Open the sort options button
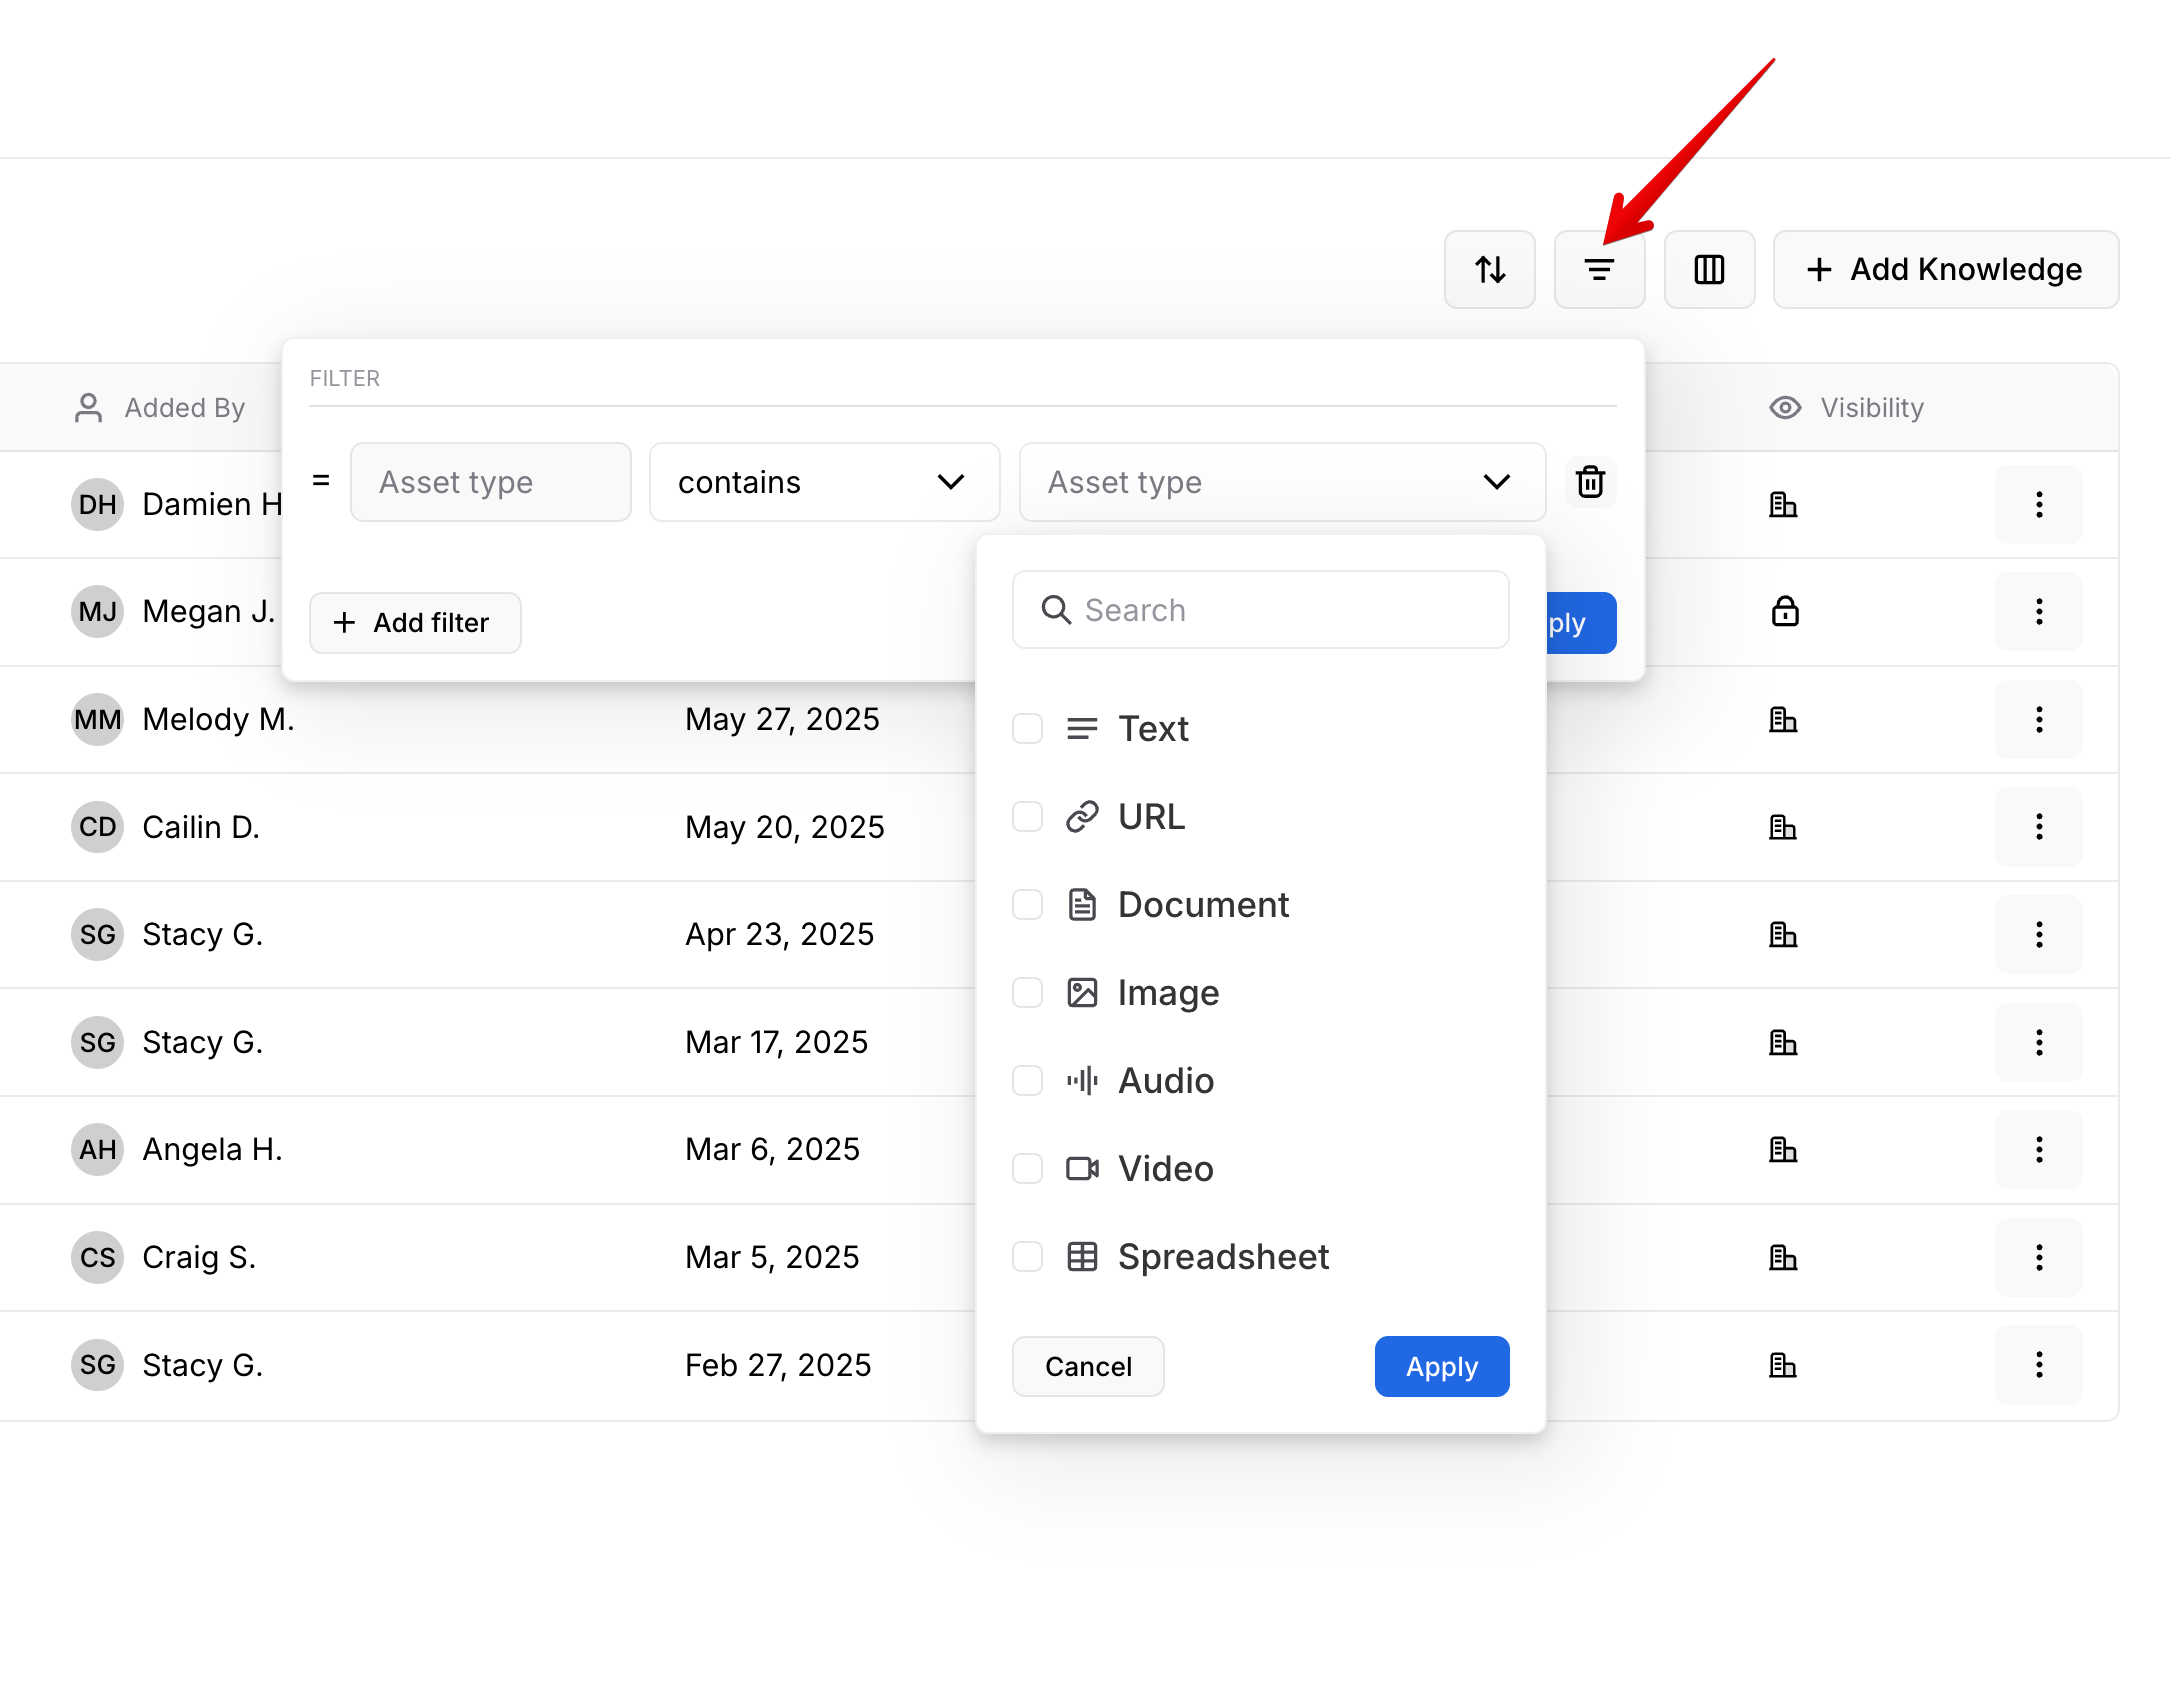Viewport: 2170px width, 1702px height. (x=1489, y=269)
